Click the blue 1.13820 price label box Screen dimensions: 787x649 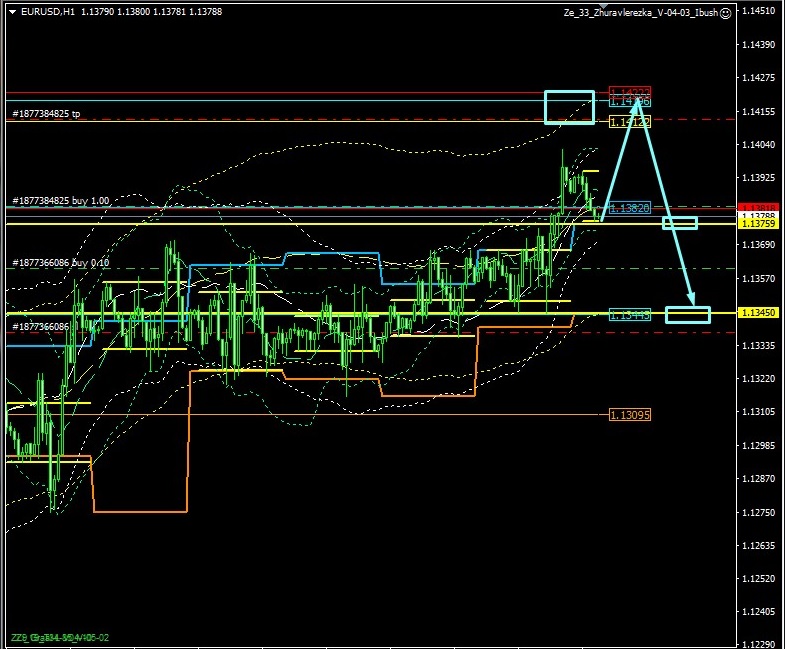630,208
